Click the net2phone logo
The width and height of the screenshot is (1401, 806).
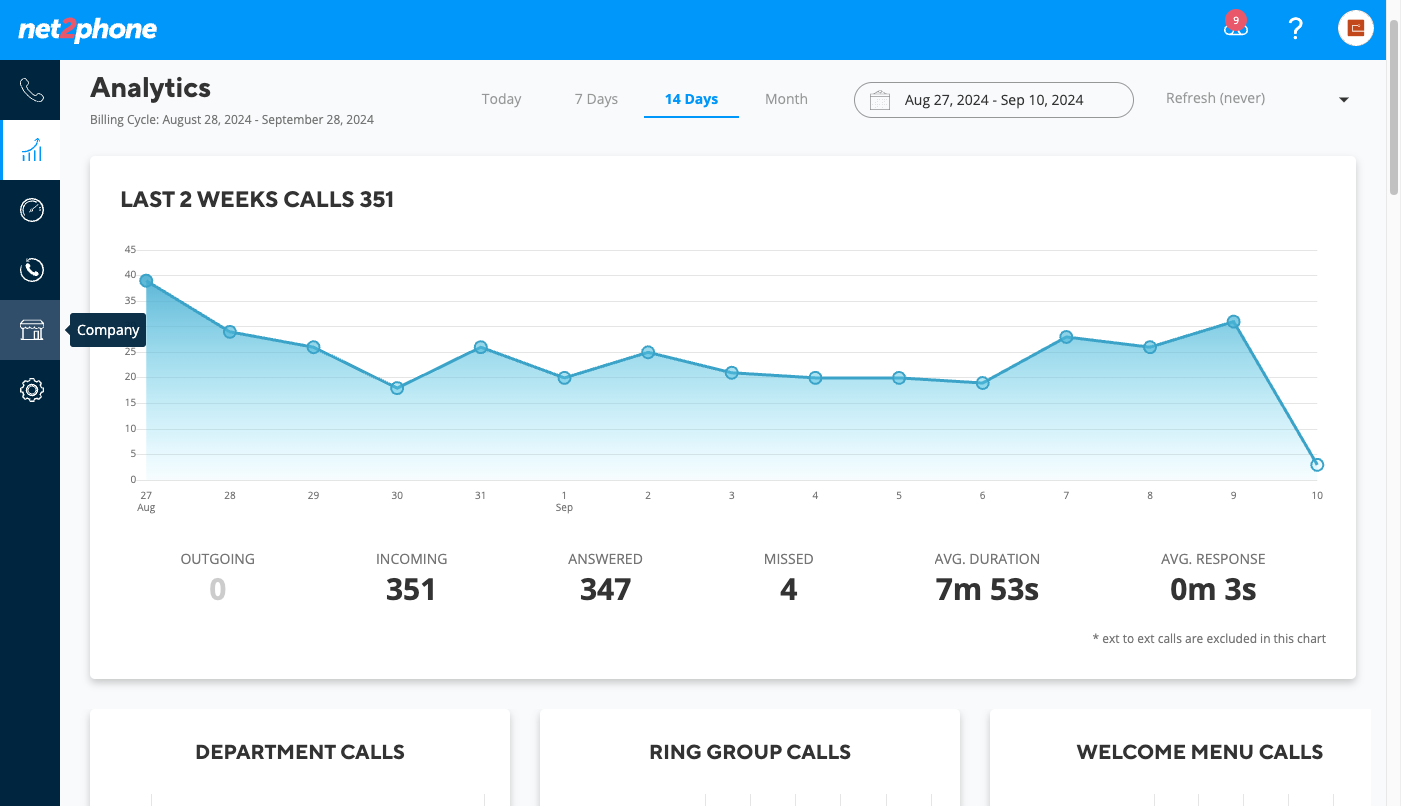click(x=88, y=29)
